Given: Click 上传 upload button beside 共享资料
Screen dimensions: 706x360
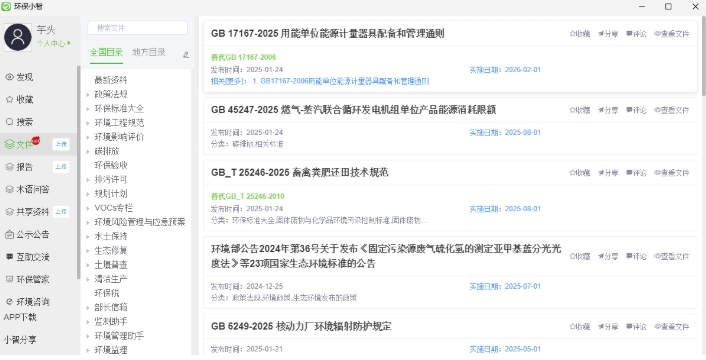Looking at the screenshot, I should (61, 212).
